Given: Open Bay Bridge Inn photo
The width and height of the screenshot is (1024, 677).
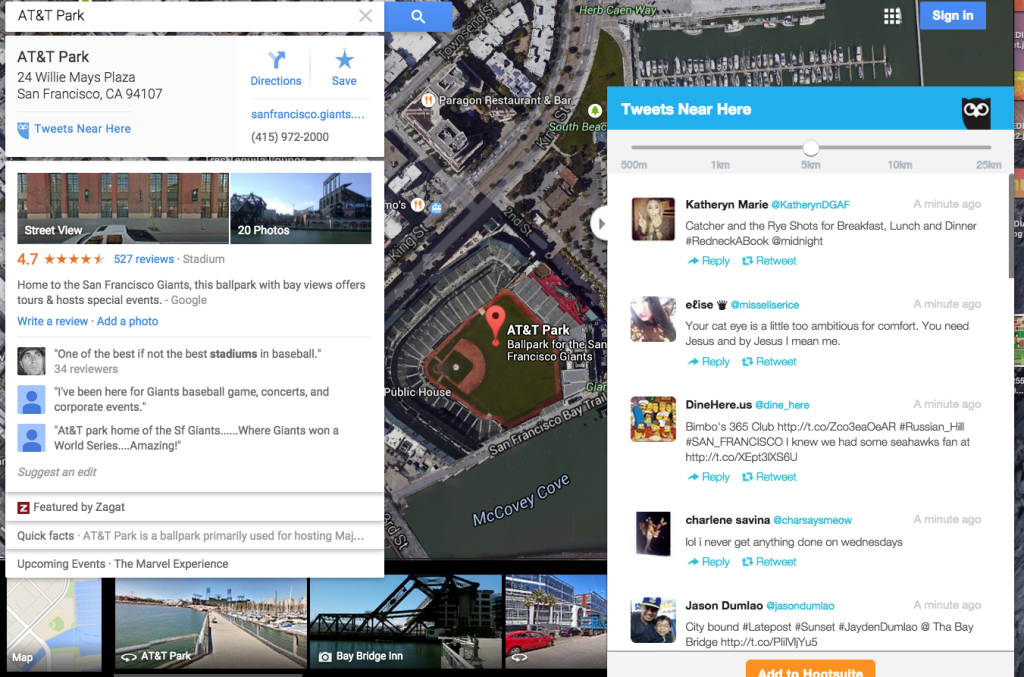Looking at the screenshot, I should [406, 623].
